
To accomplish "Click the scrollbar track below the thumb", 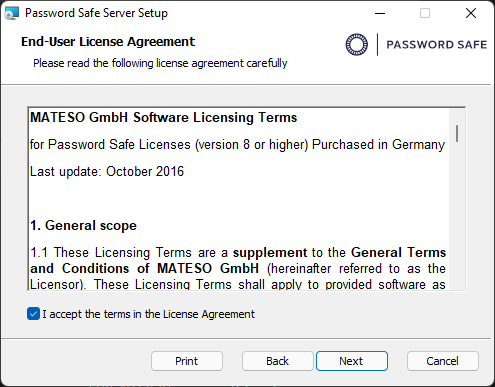I will pyautogui.click(x=457, y=217).
